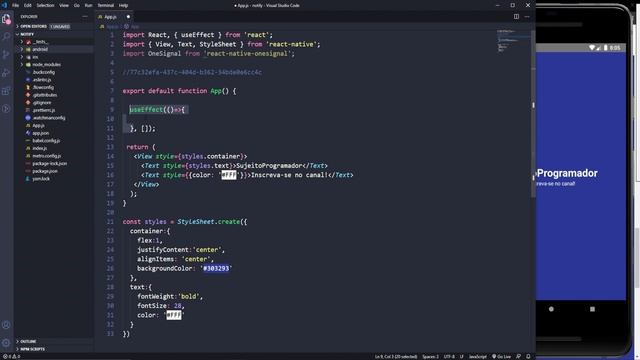
Task: Click Ln 9, Col cursor position indicator
Action: pyautogui.click(x=396, y=356)
